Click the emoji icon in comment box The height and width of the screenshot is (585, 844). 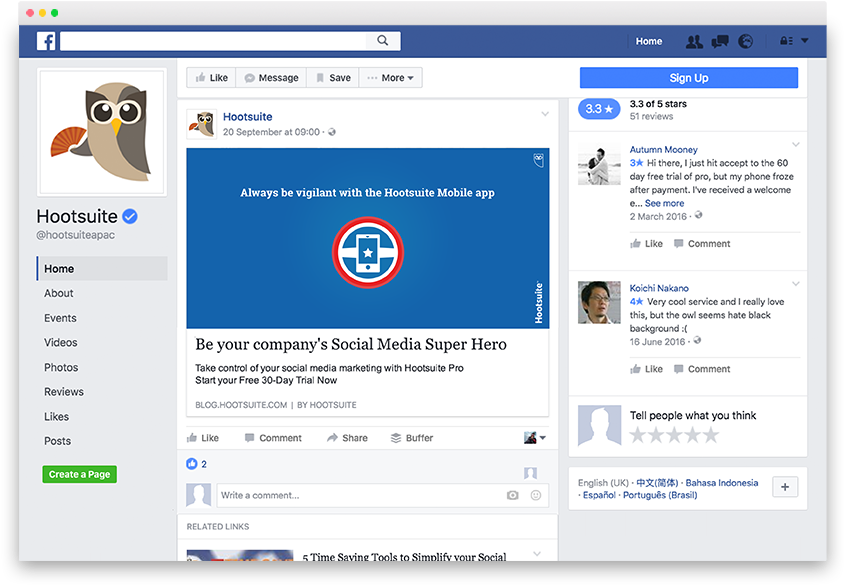tap(536, 495)
